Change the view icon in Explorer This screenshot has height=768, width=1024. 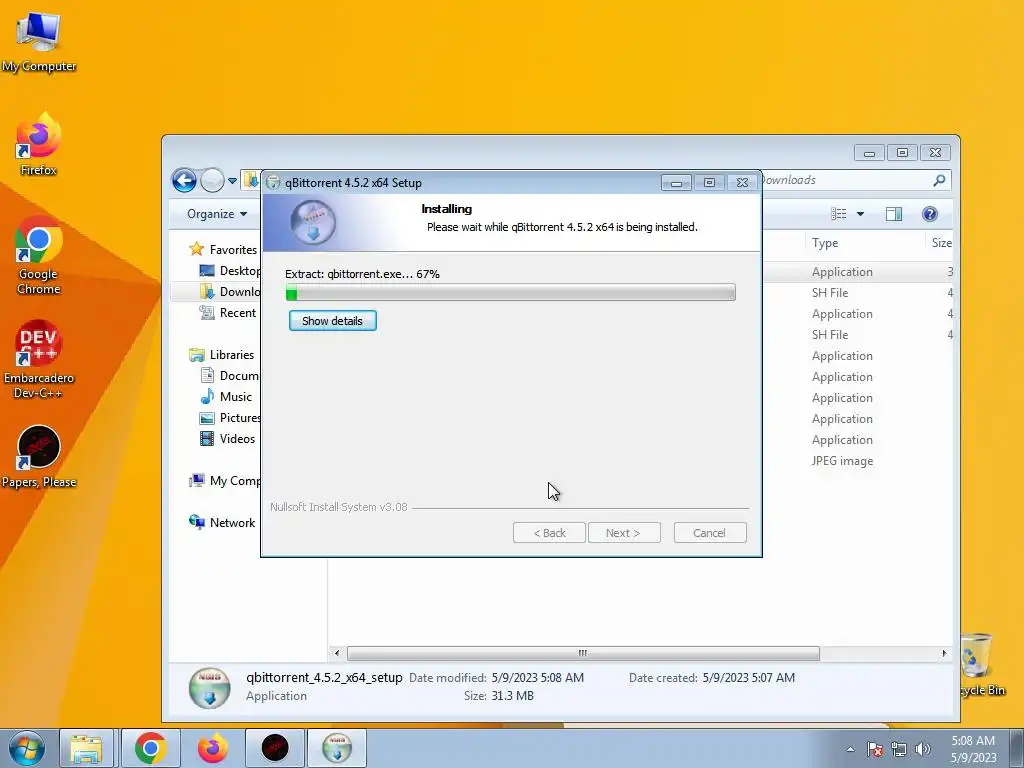[839, 214]
